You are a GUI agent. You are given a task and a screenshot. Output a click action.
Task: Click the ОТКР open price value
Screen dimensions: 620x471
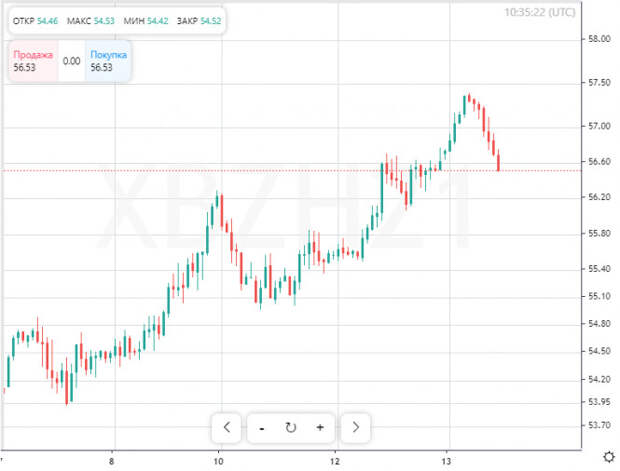pos(47,21)
